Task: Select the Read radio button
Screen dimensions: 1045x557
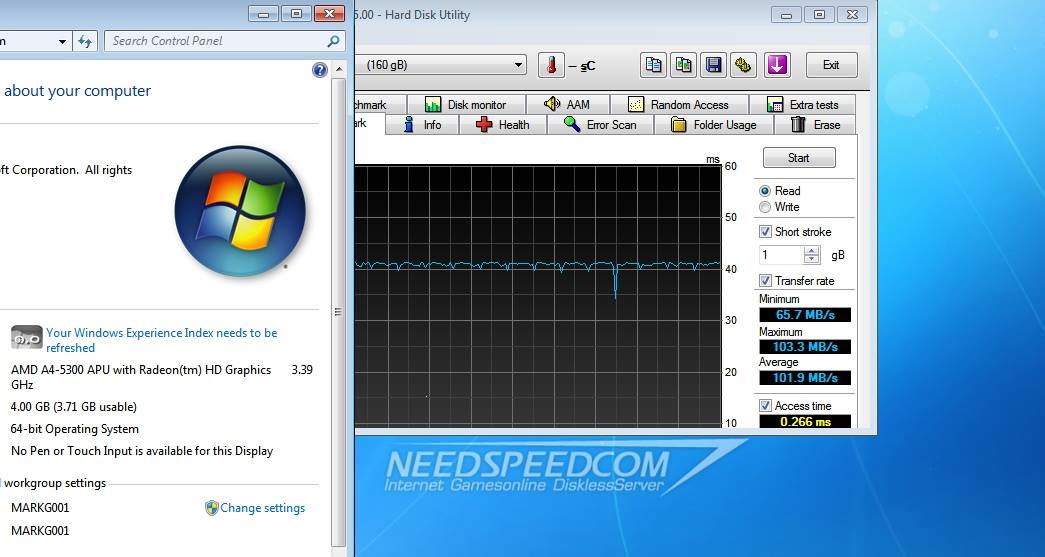Action: point(765,191)
